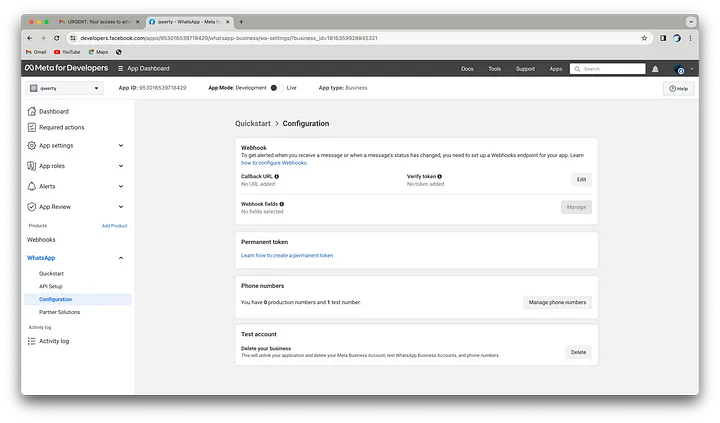Open how to configure Webhooks link

pyautogui.click(x=274, y=163)
